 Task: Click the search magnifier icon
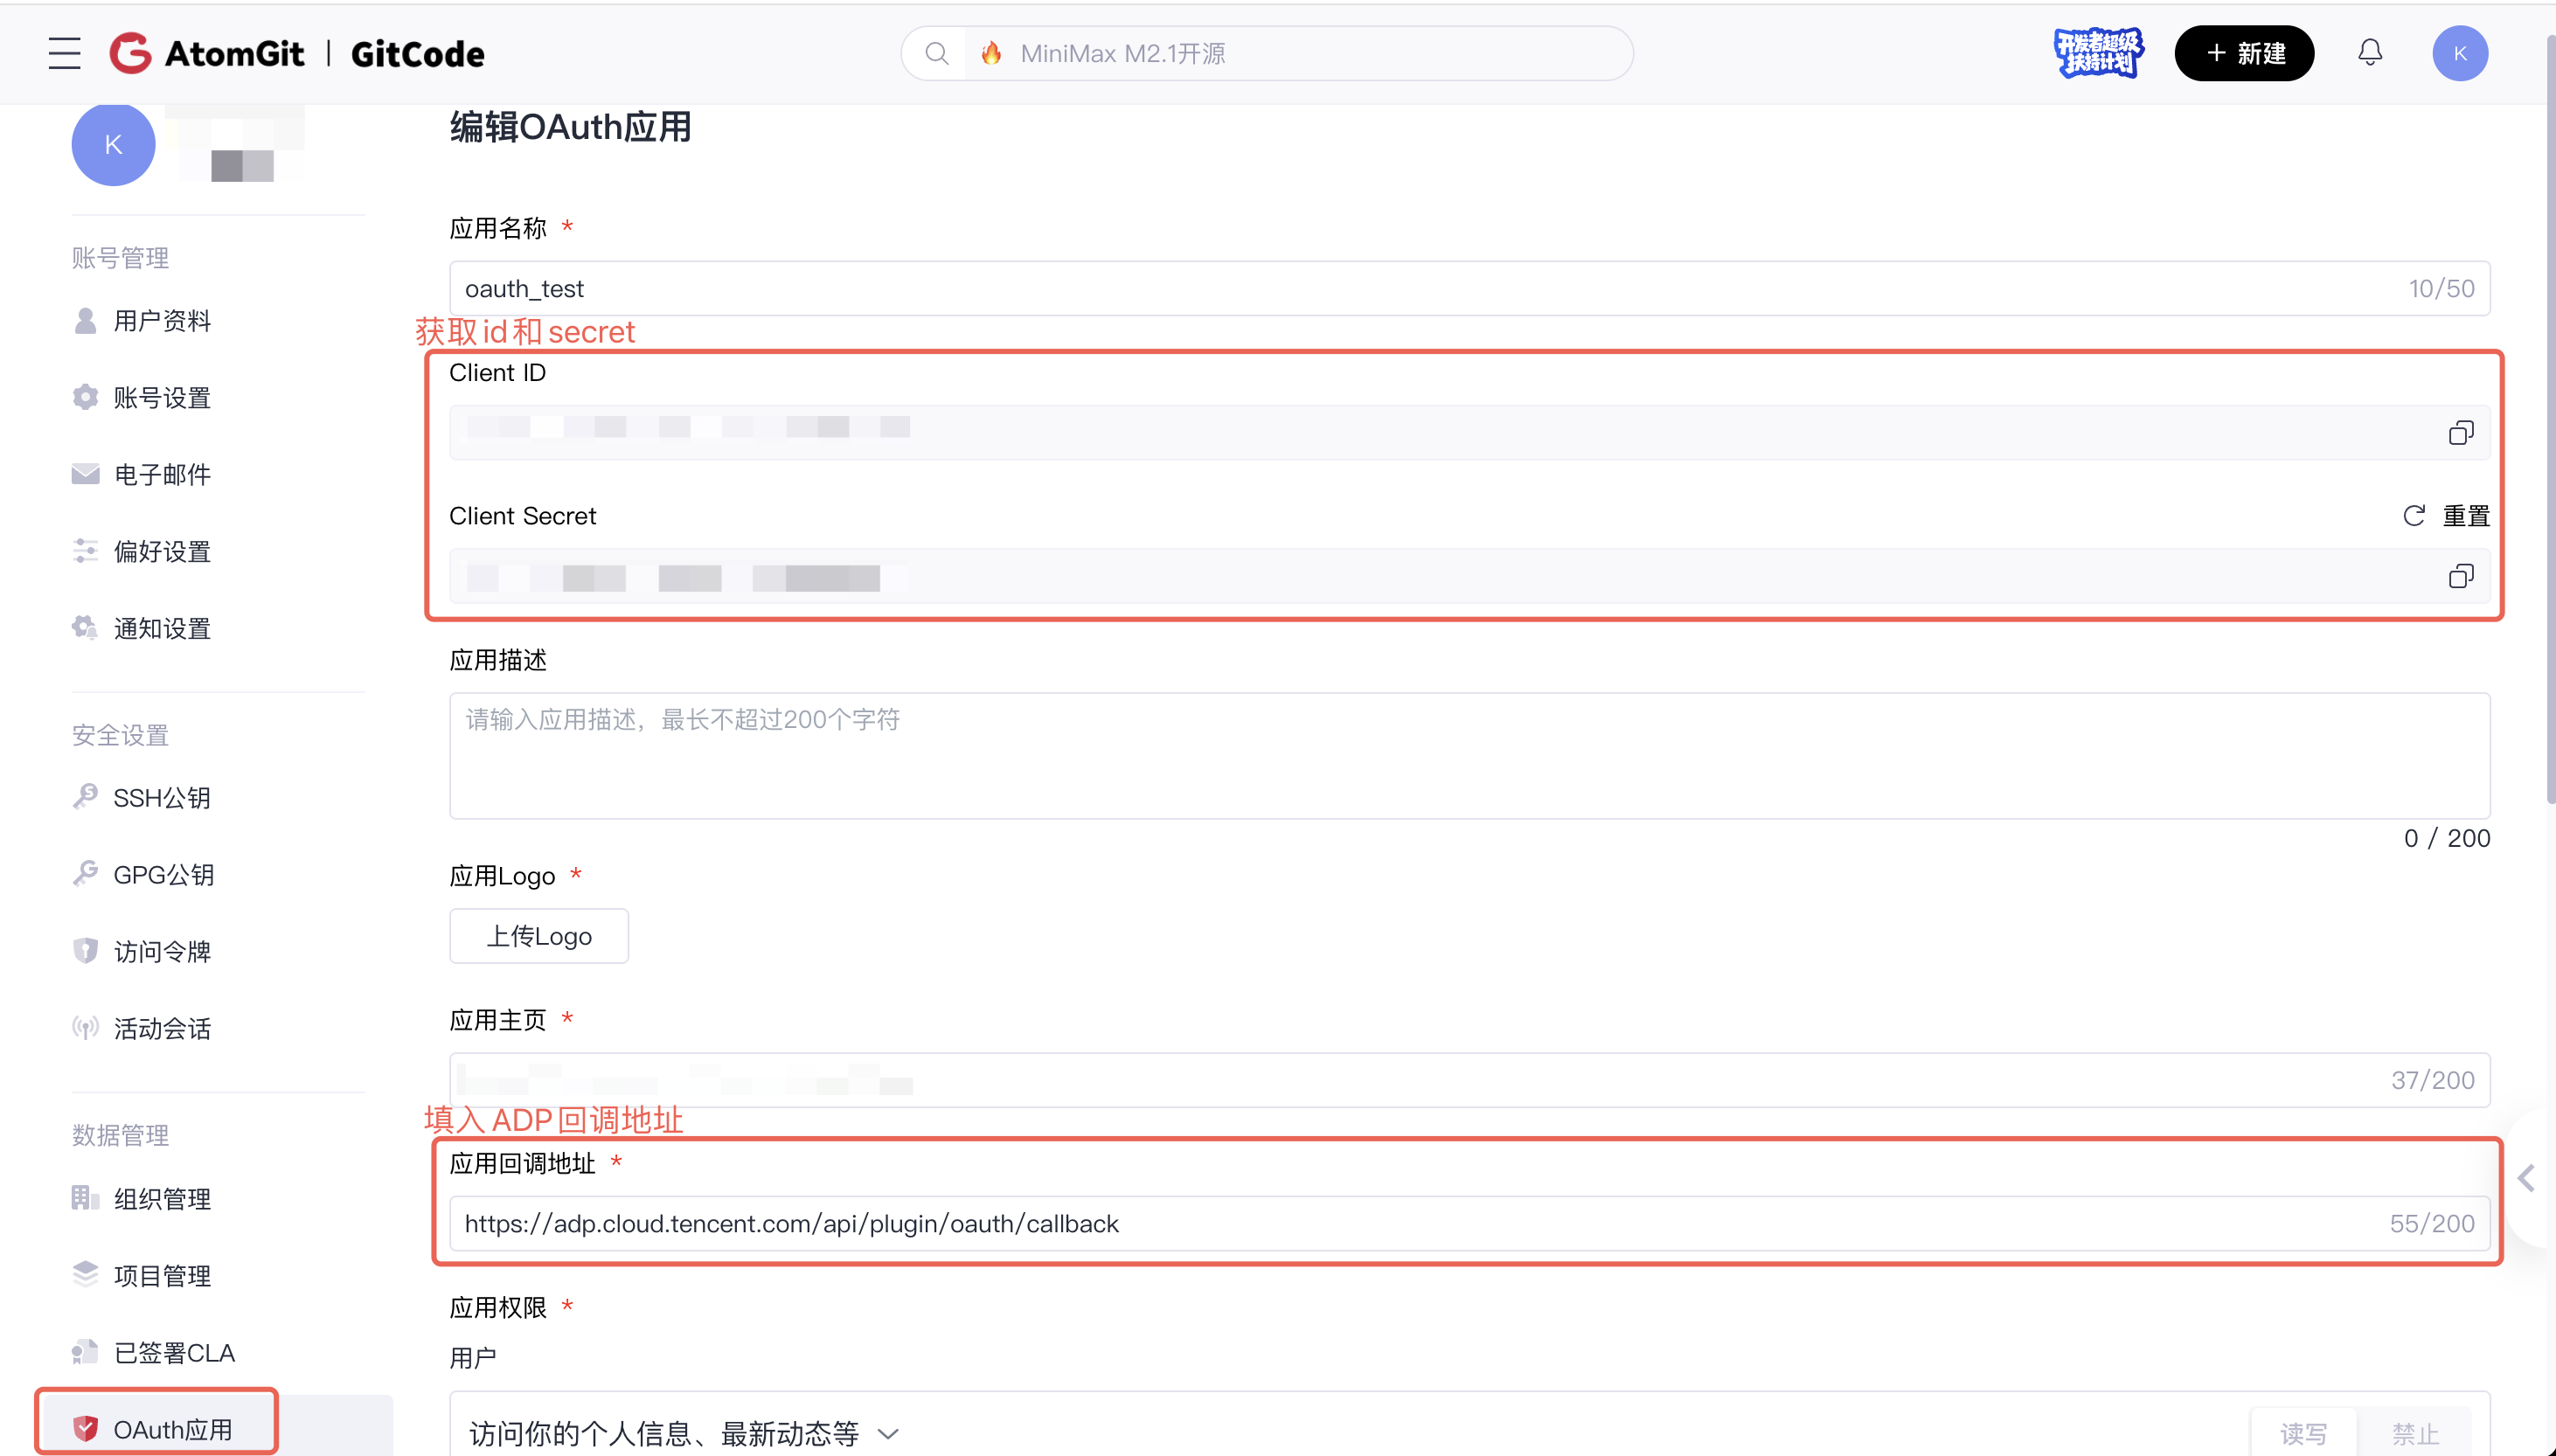(x=936, y=53)
